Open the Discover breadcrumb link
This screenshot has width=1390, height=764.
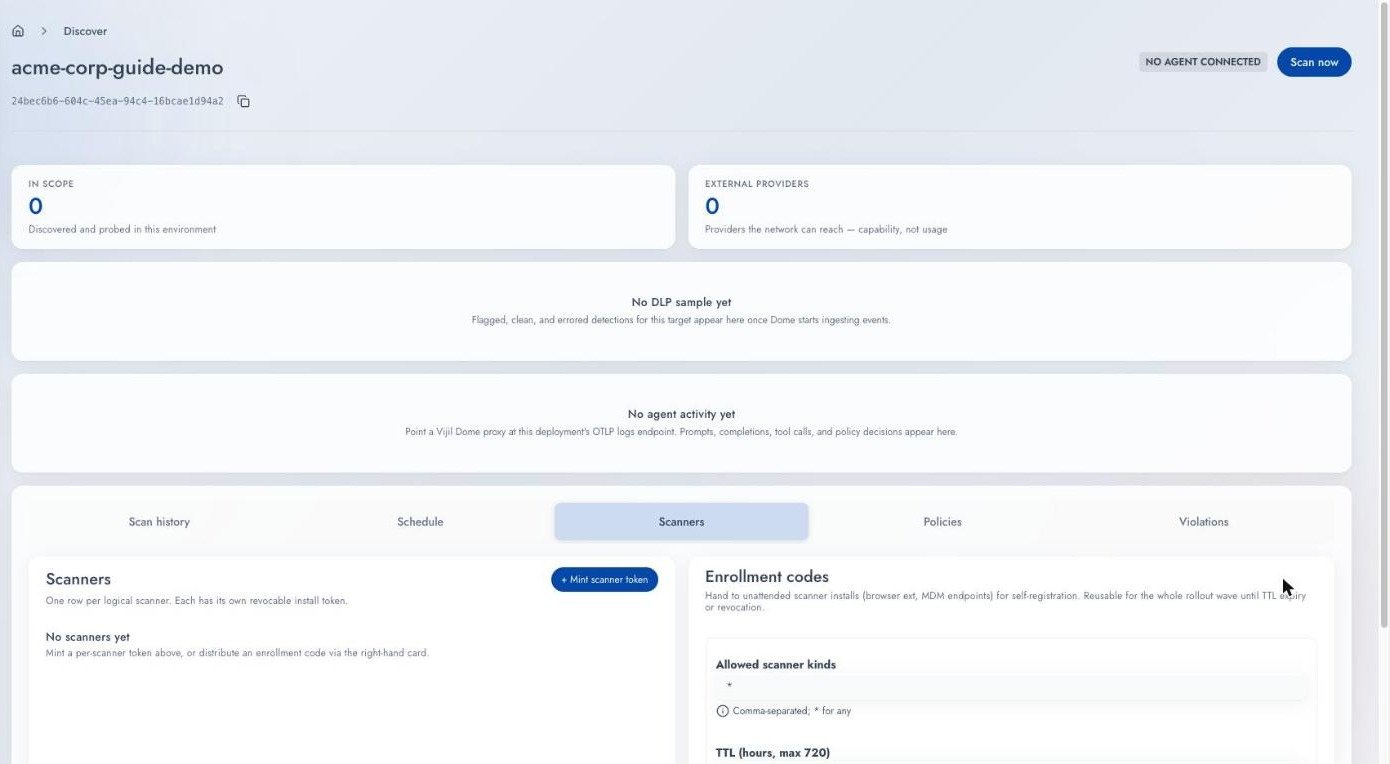85,31
